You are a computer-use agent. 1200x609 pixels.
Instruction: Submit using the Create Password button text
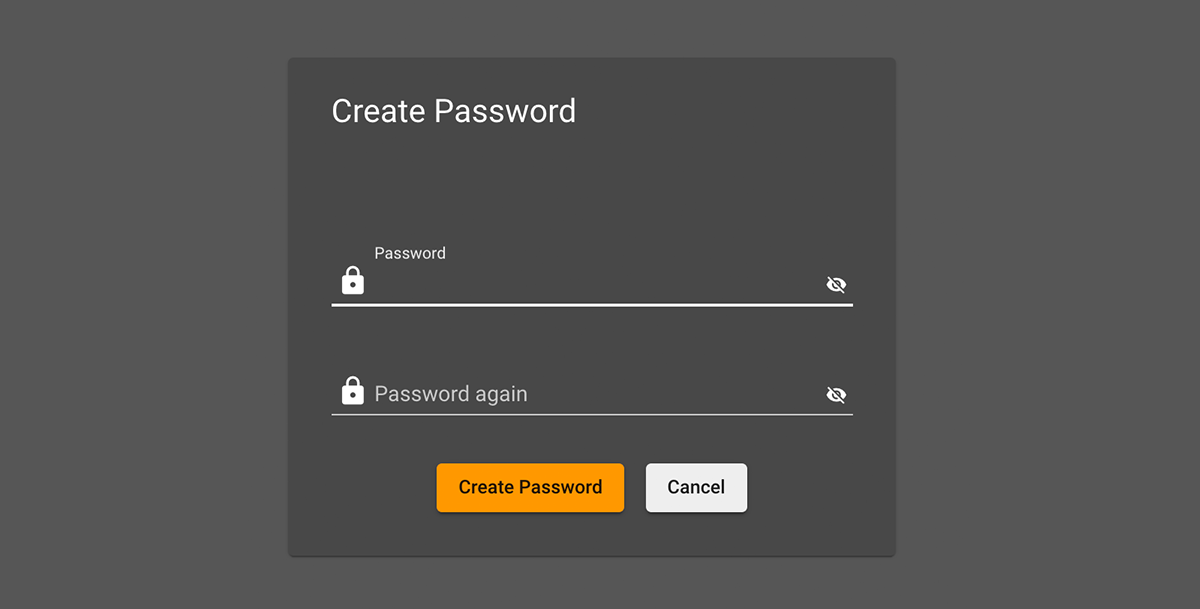[x=530, y=488]
